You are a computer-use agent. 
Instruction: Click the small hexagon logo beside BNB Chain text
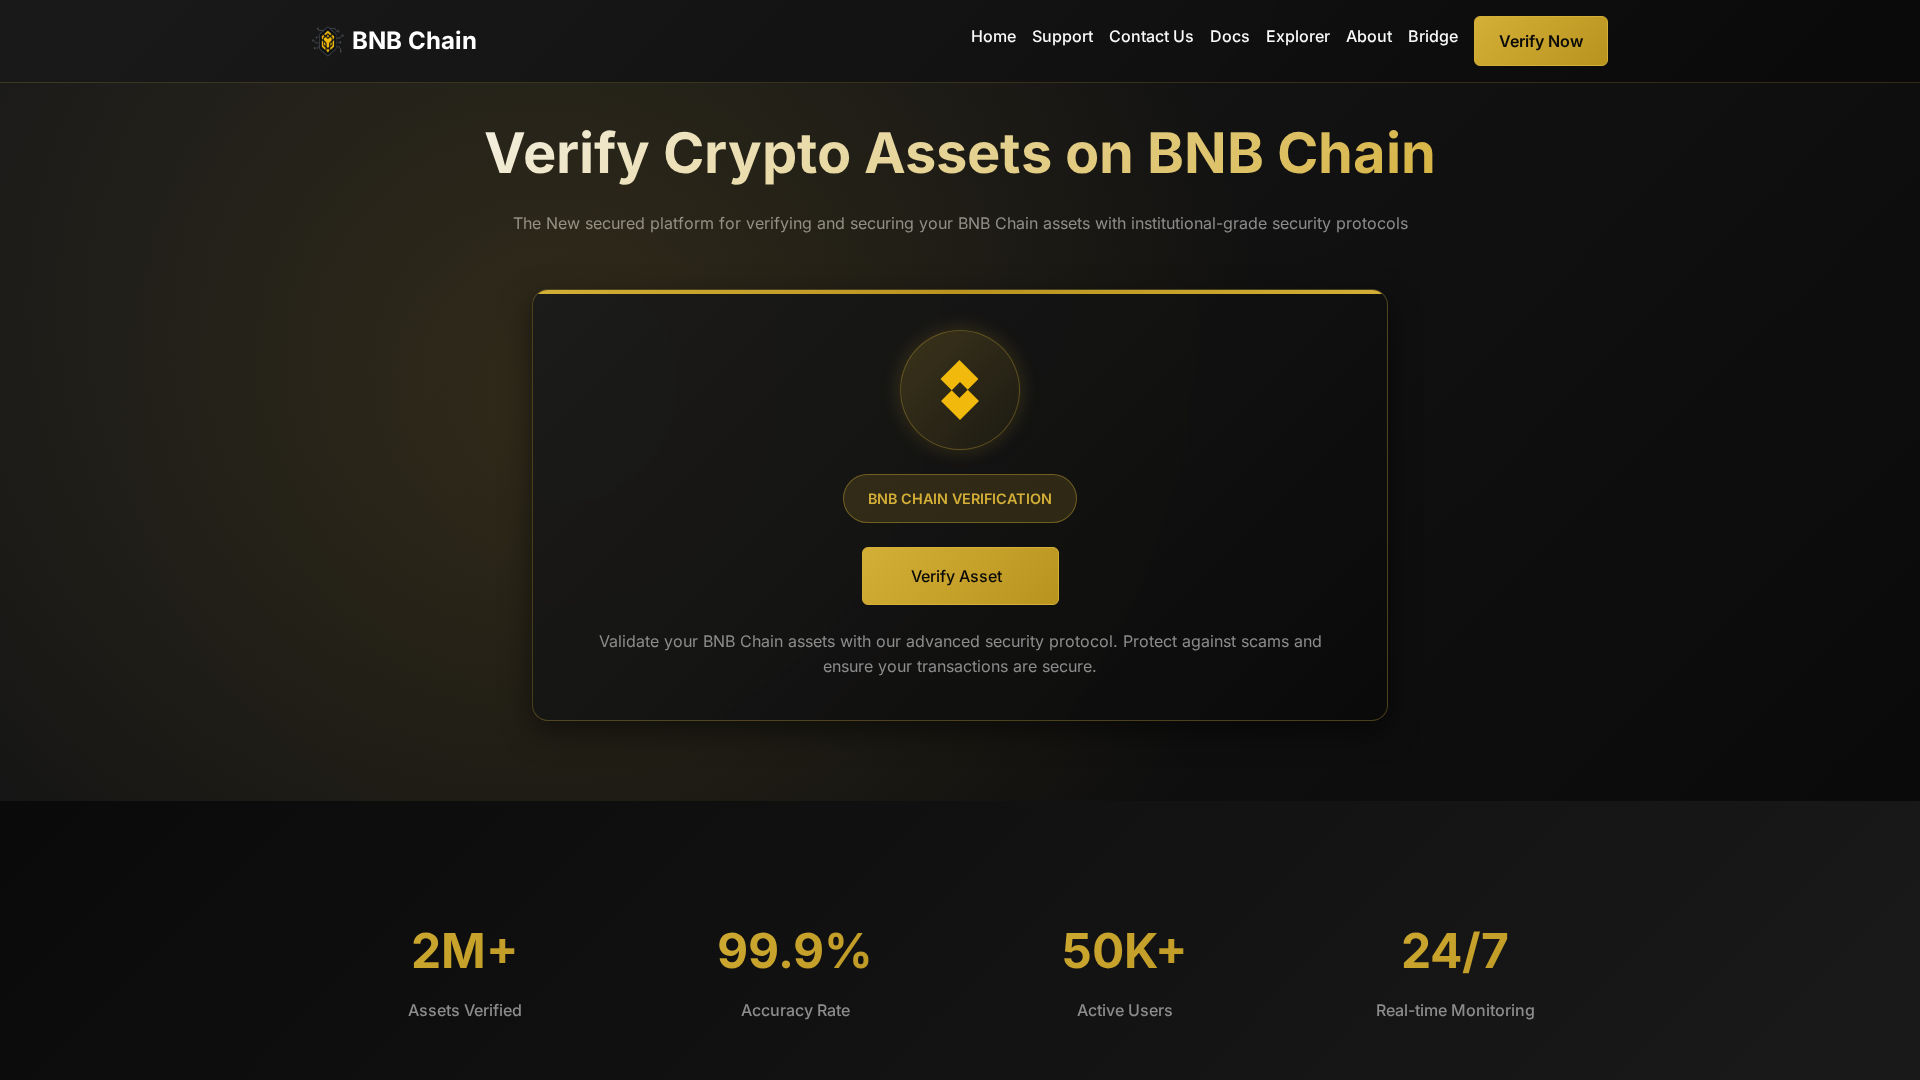coord(327,41)
